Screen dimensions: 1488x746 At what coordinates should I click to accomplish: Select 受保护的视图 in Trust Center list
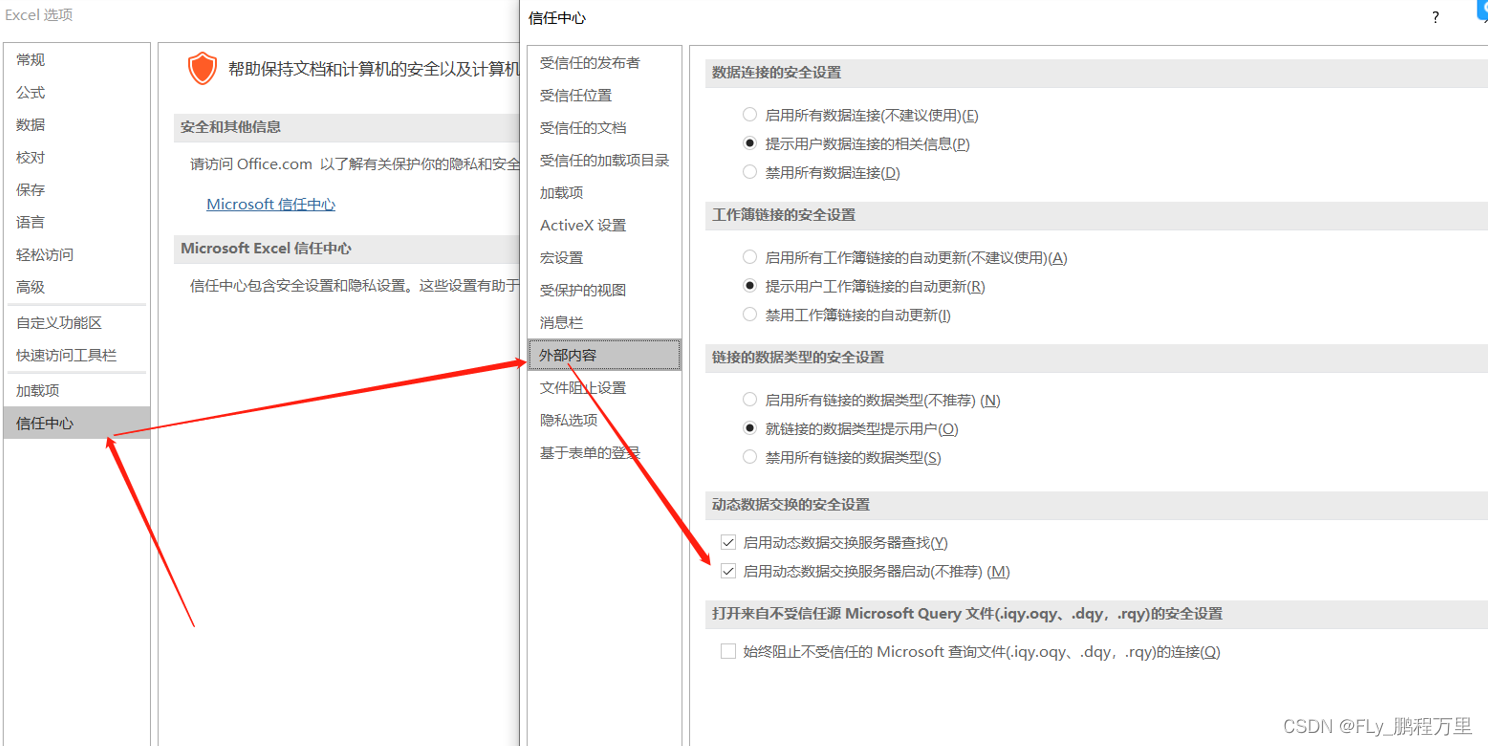pyautogui.click(x=605, y=290)
